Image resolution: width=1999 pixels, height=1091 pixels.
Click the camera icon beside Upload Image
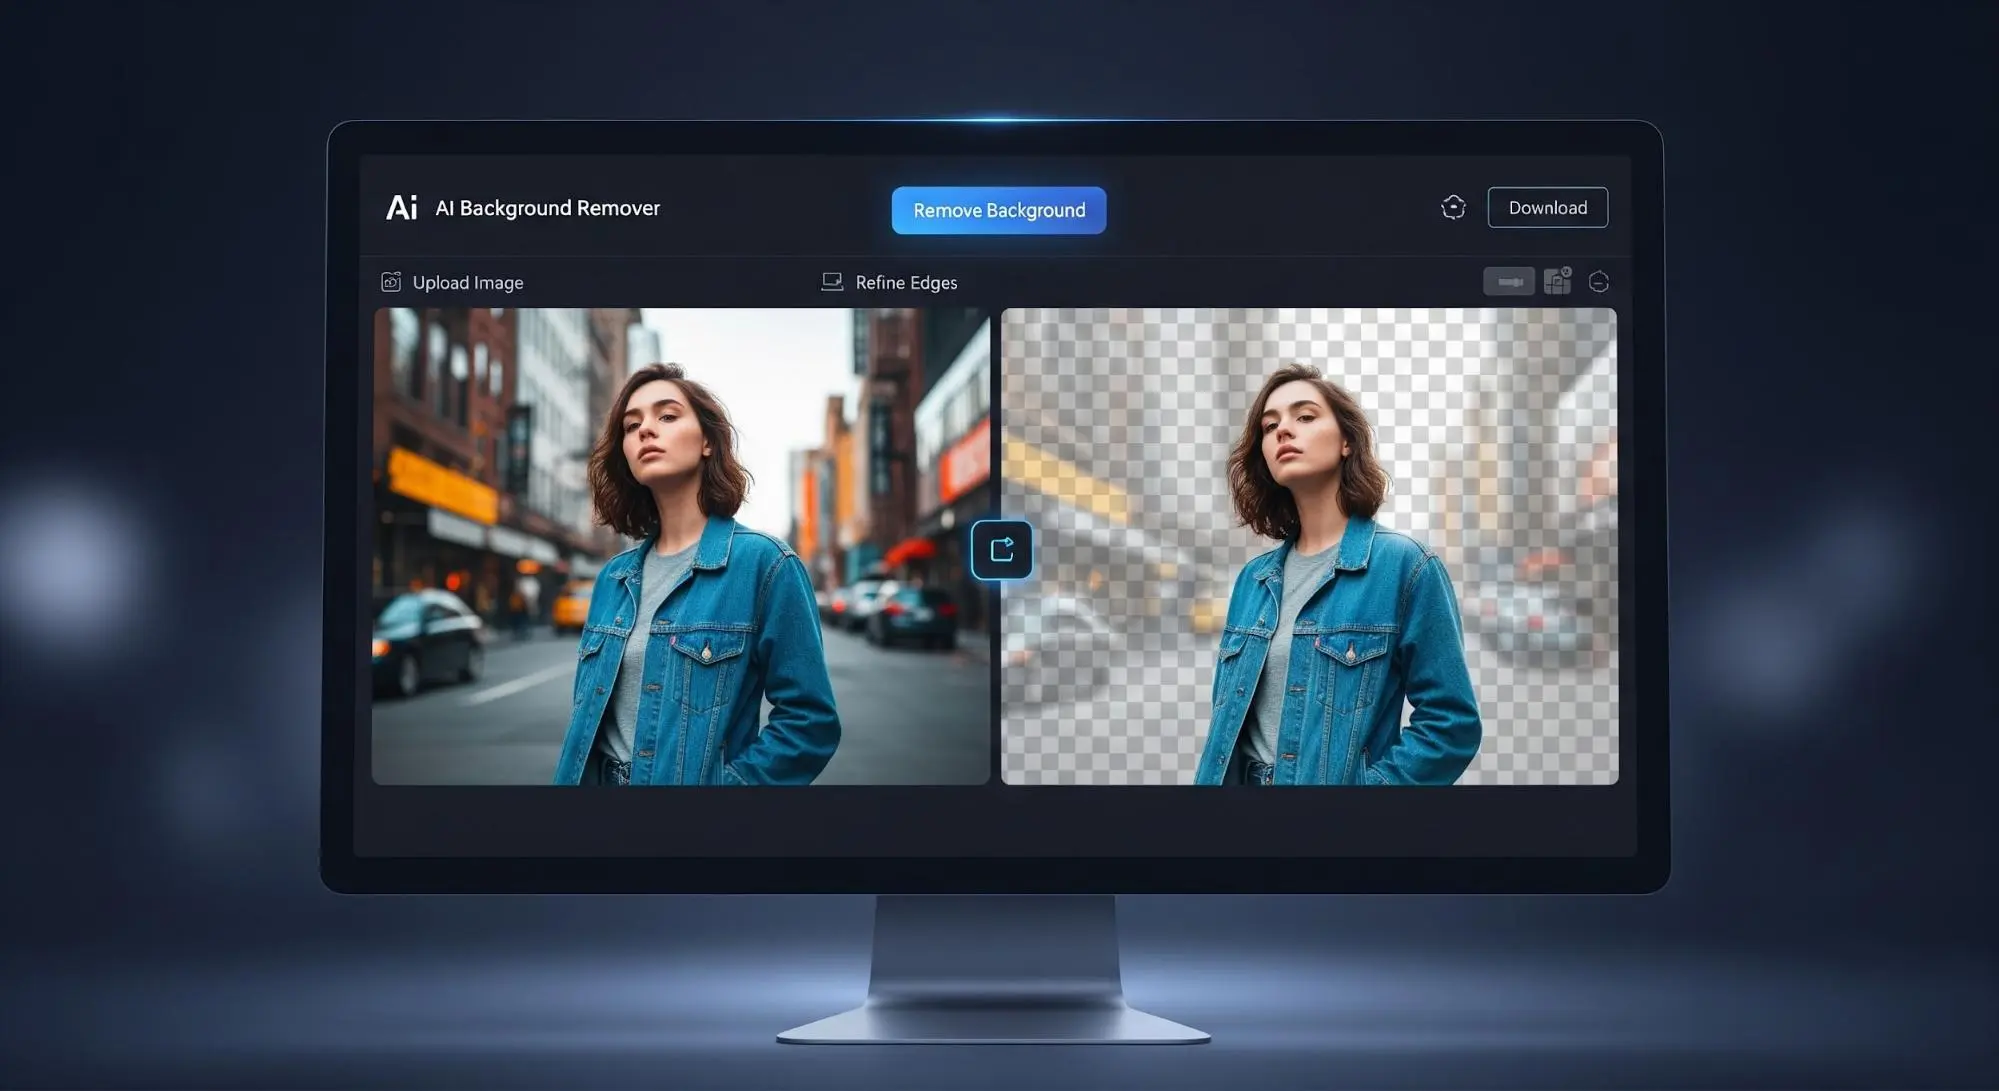point(391,282)
